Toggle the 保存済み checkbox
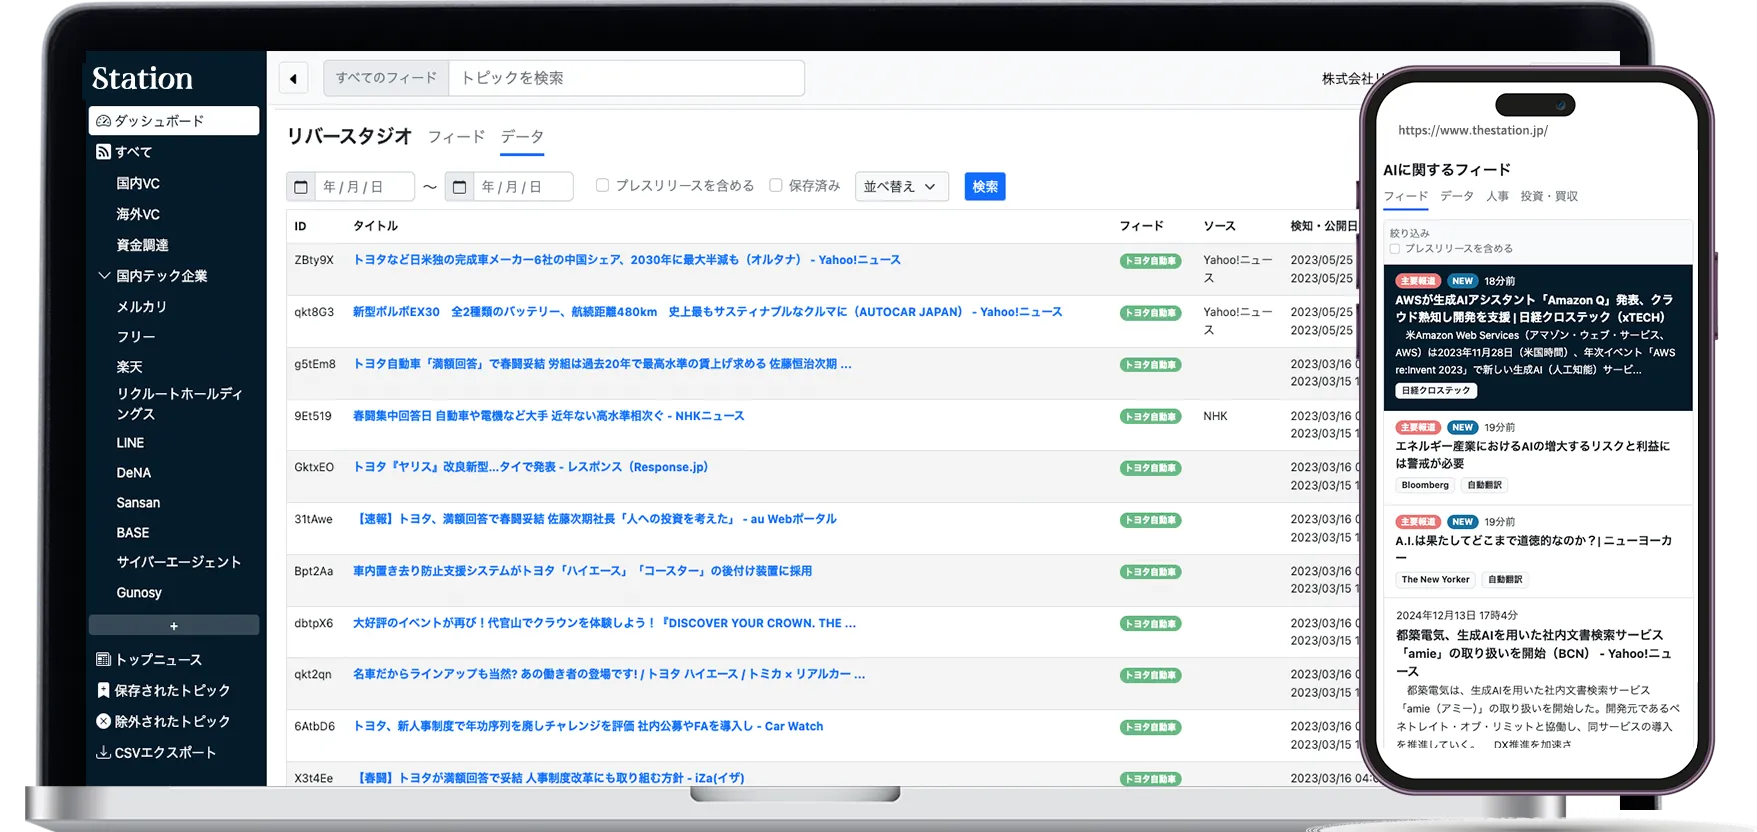The width and height of the screenshot is (1757, 832). pyautogui.click(x=775, y=185)
